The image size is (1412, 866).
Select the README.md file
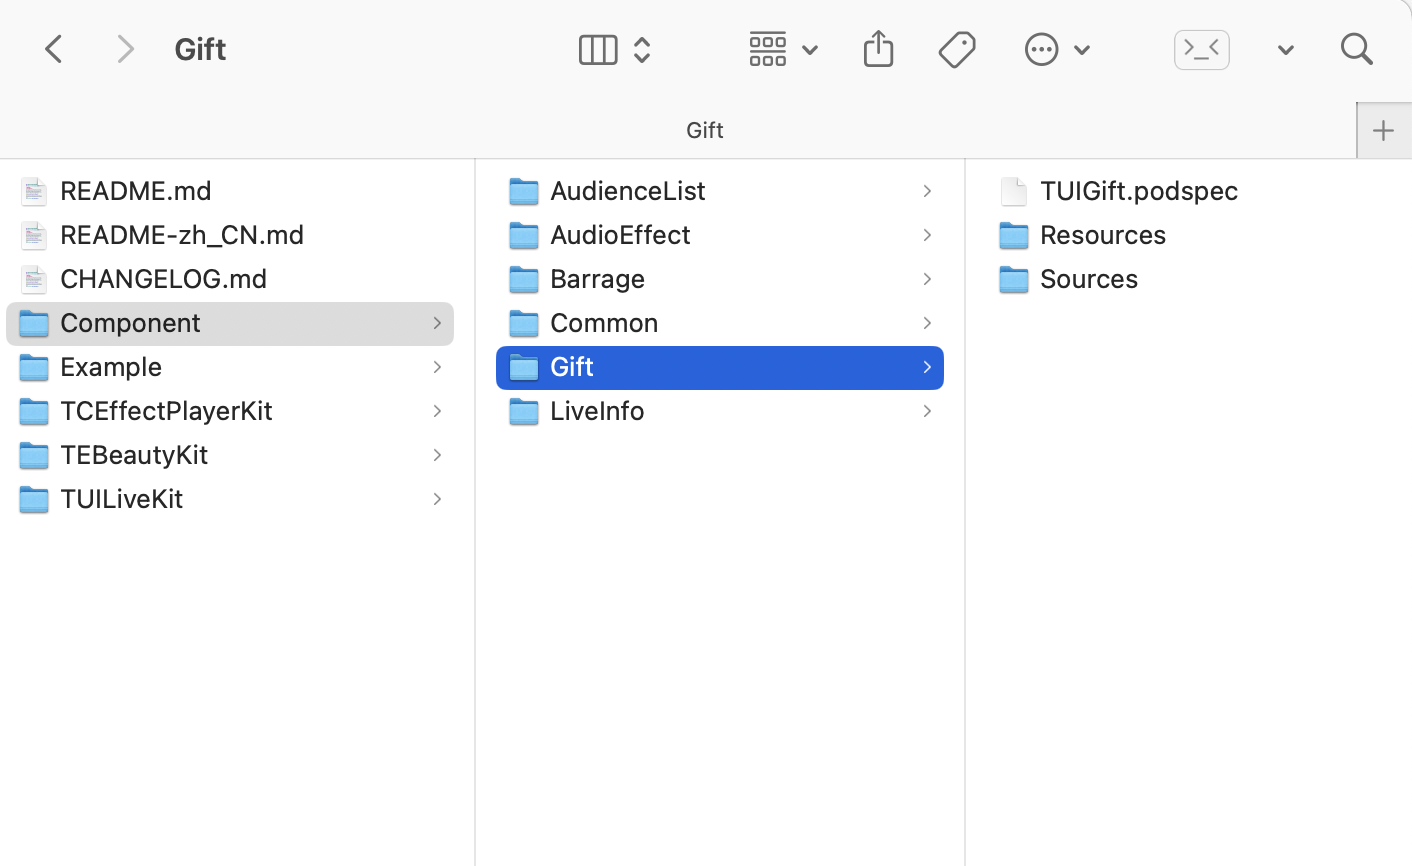tap(136, 190)
